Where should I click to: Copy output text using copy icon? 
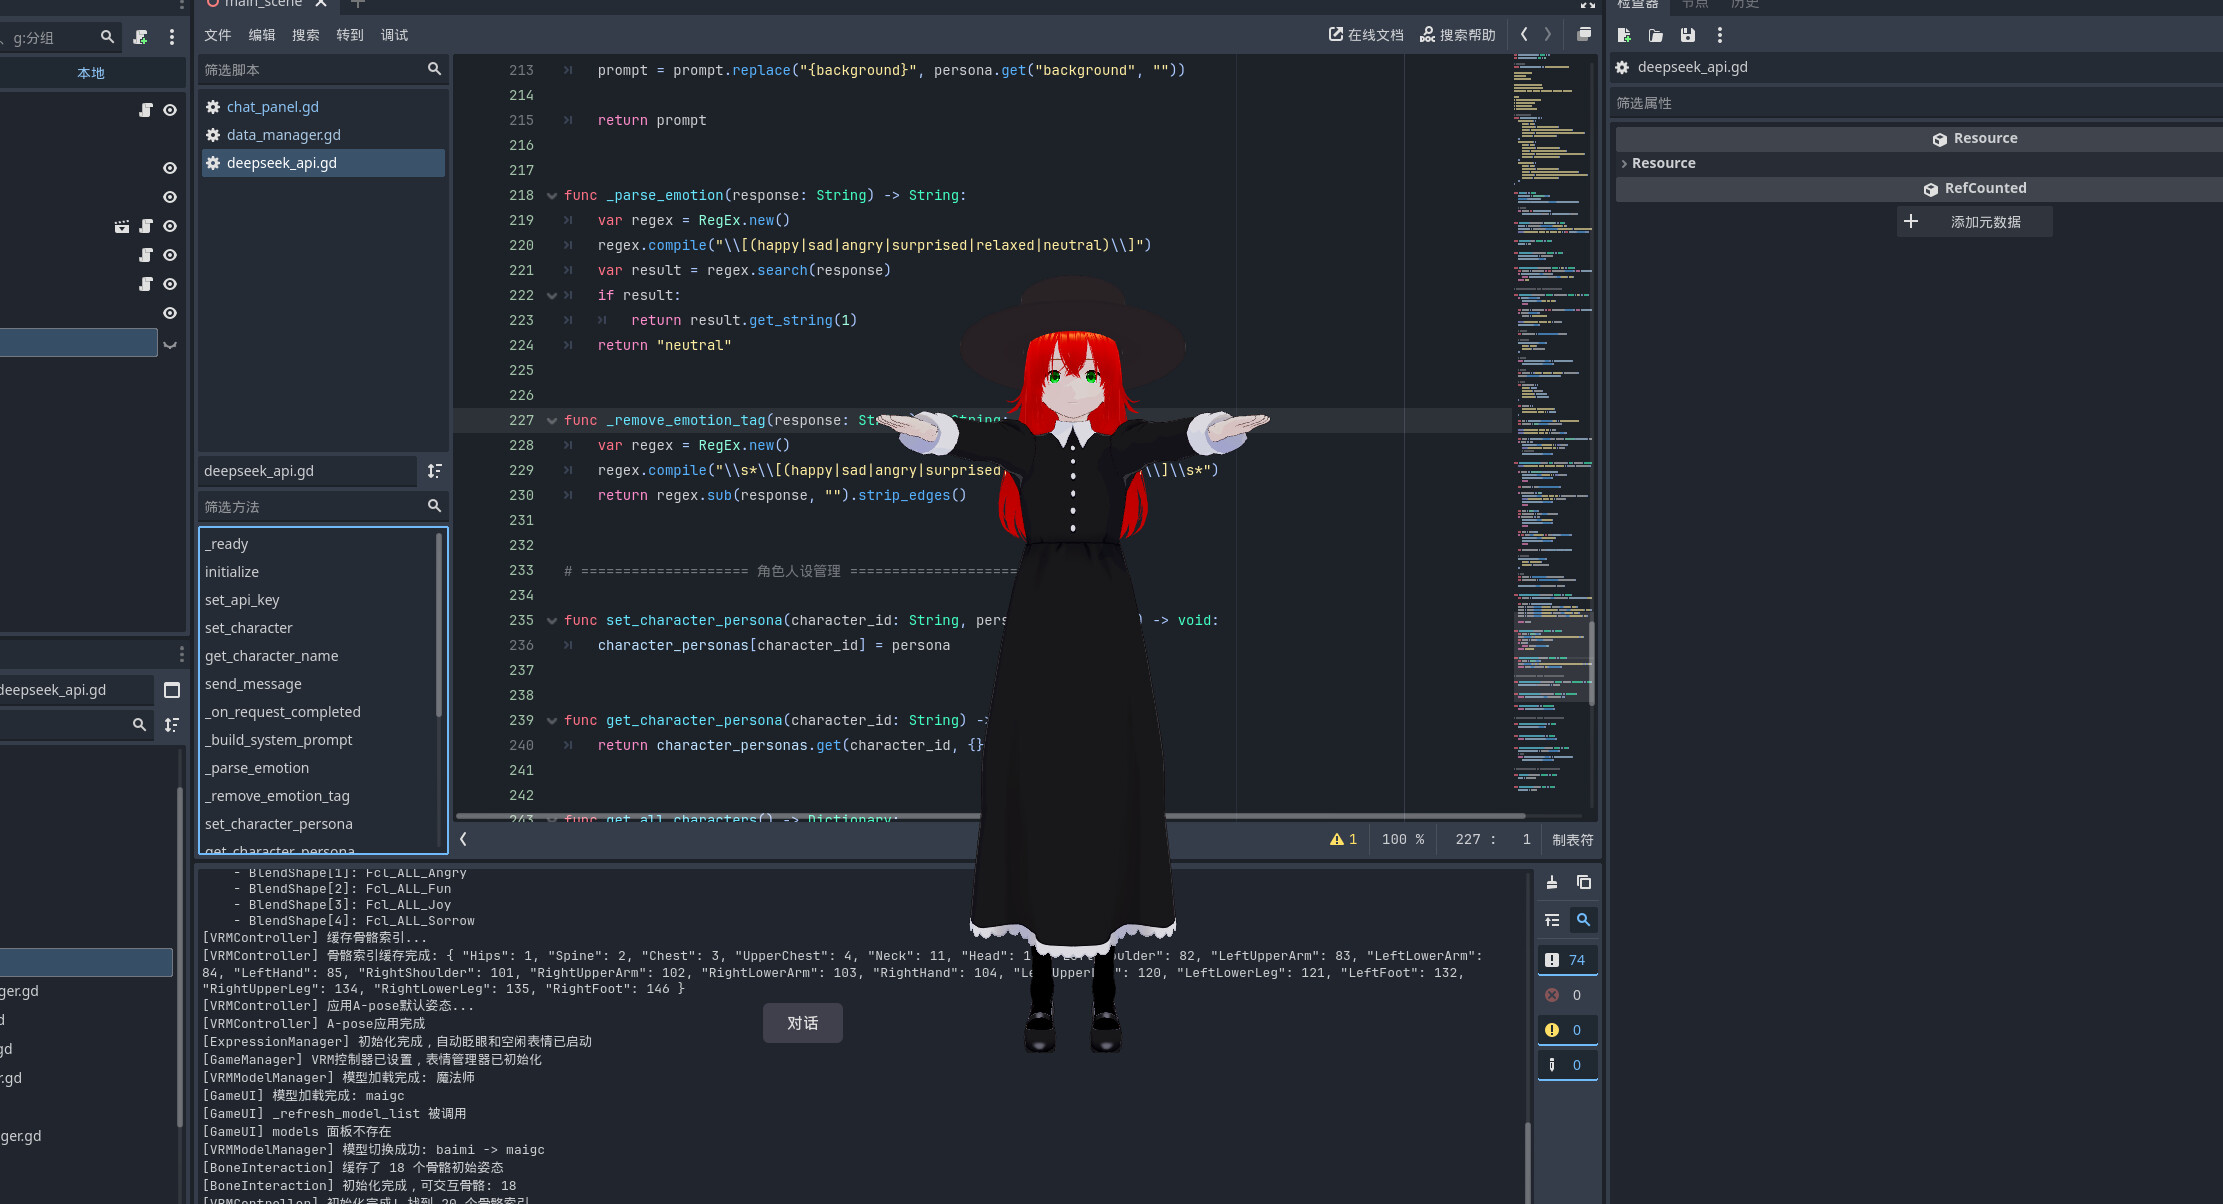(x=1583, y=882)
